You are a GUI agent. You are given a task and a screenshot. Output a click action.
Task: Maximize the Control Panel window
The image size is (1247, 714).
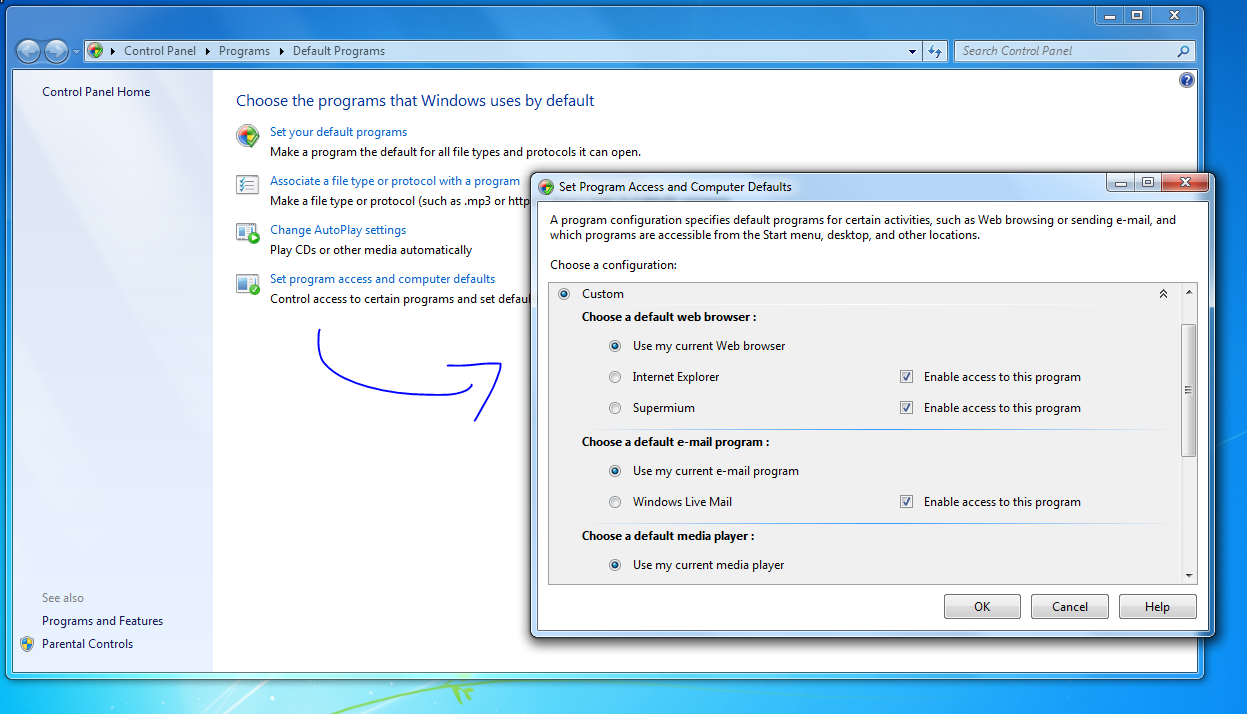[x=1138, y=16]
